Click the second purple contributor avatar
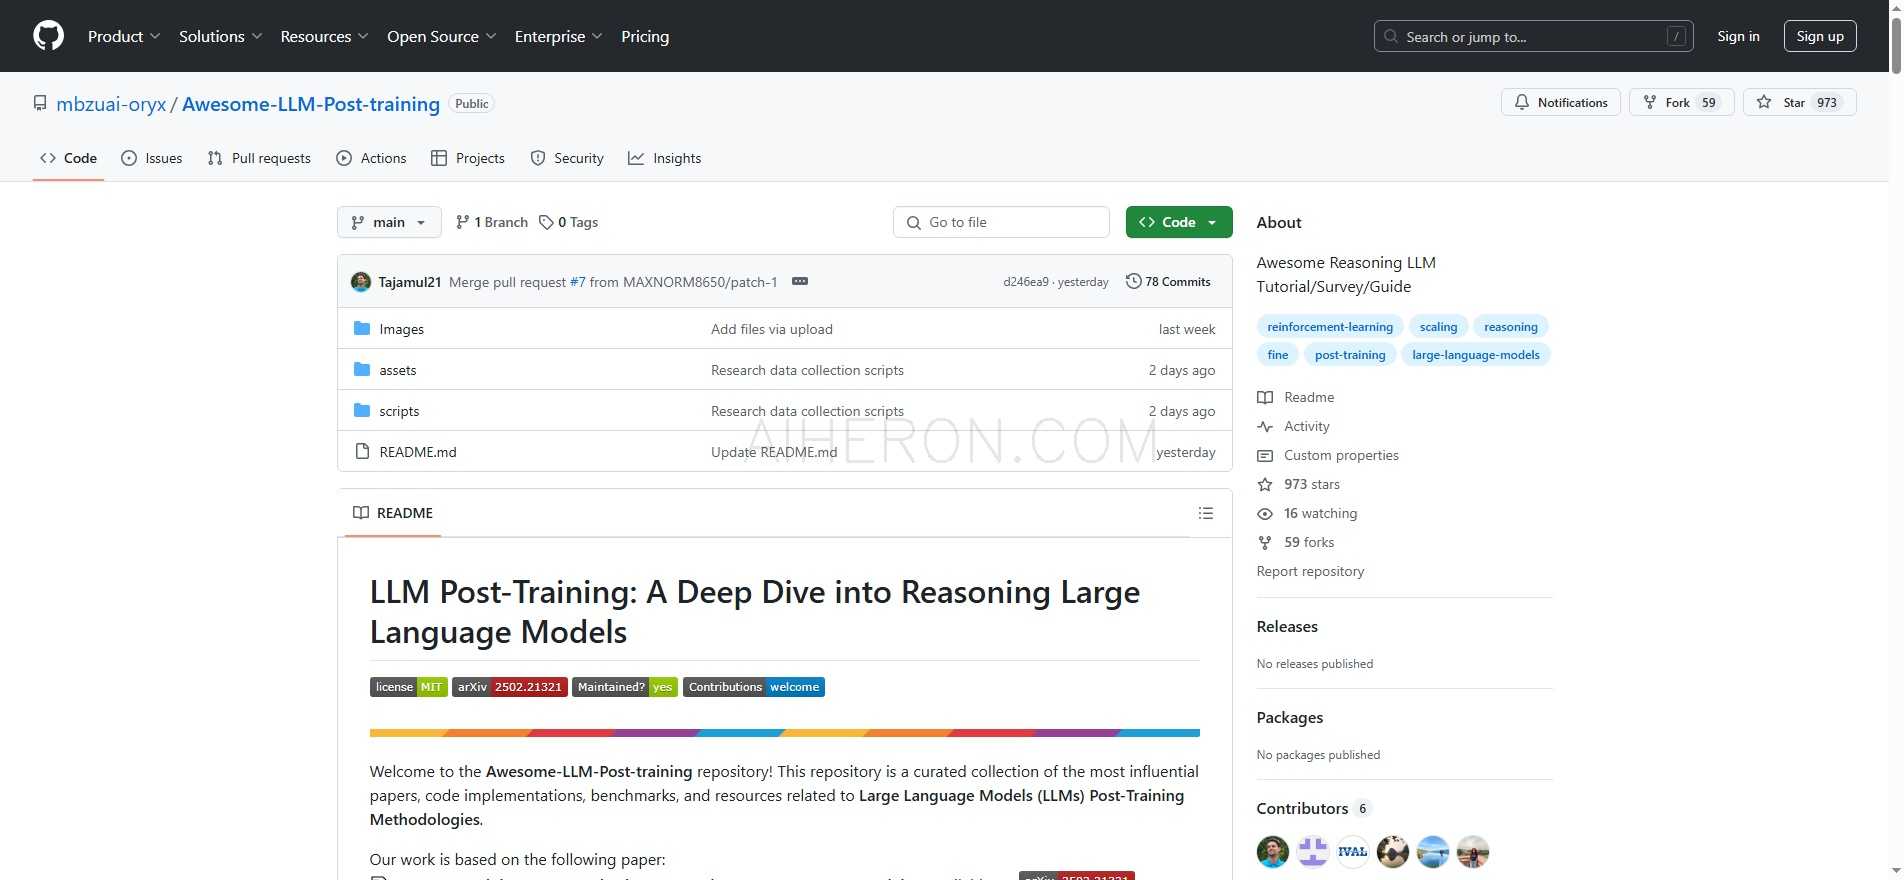 pyautogui.click(x=1313, y=851)
